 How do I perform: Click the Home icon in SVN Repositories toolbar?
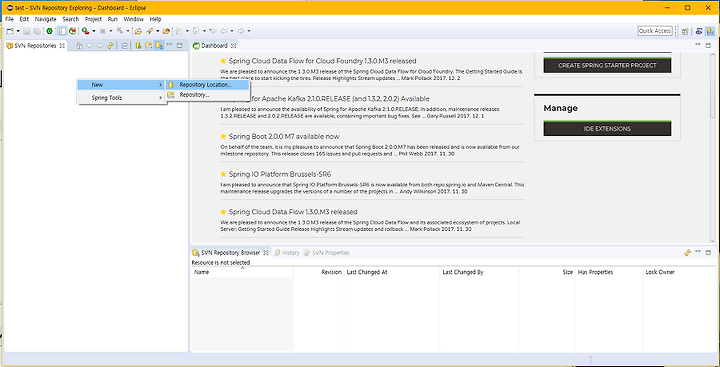[79, 45]
